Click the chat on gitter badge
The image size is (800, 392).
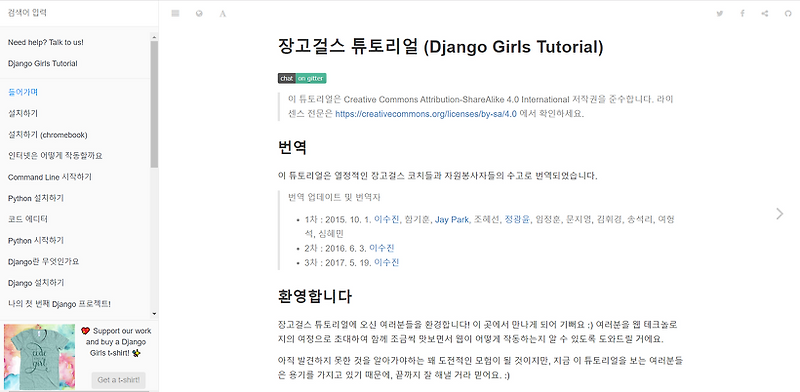point(302,78)
